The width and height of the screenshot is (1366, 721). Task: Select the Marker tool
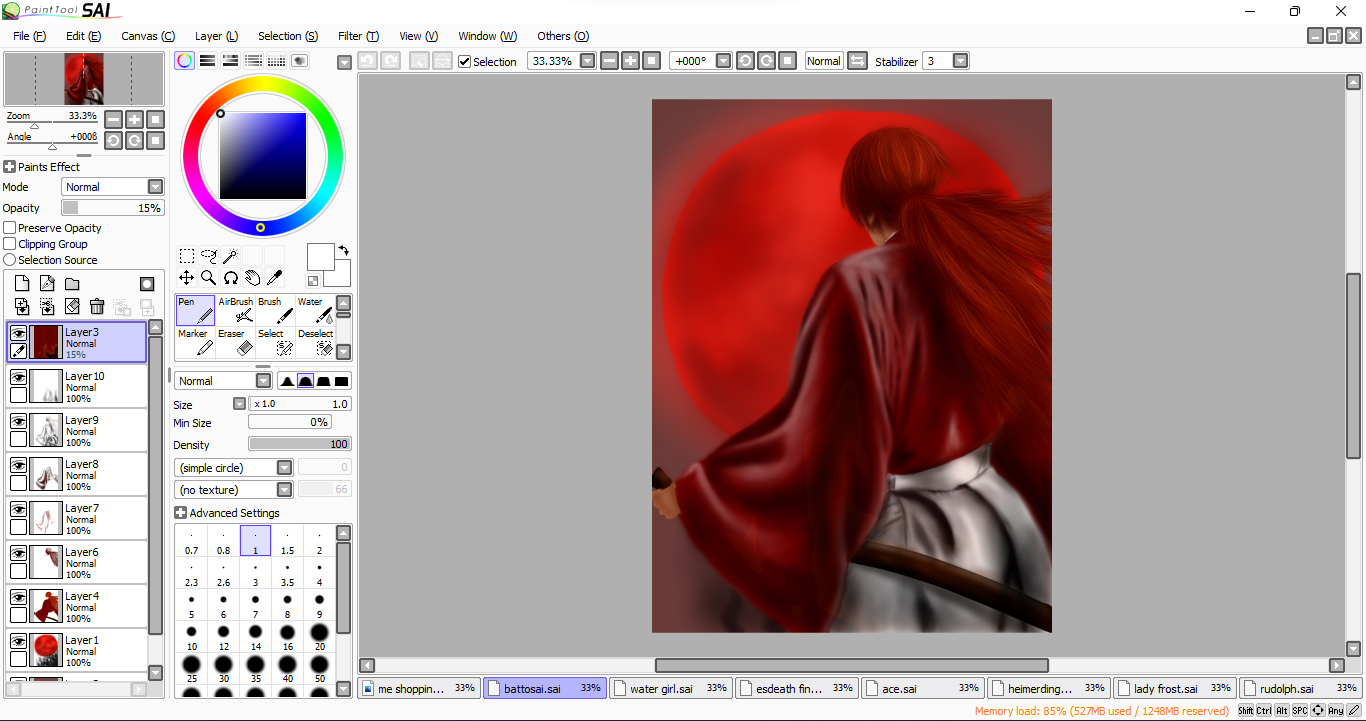click(x=195, y=342)
